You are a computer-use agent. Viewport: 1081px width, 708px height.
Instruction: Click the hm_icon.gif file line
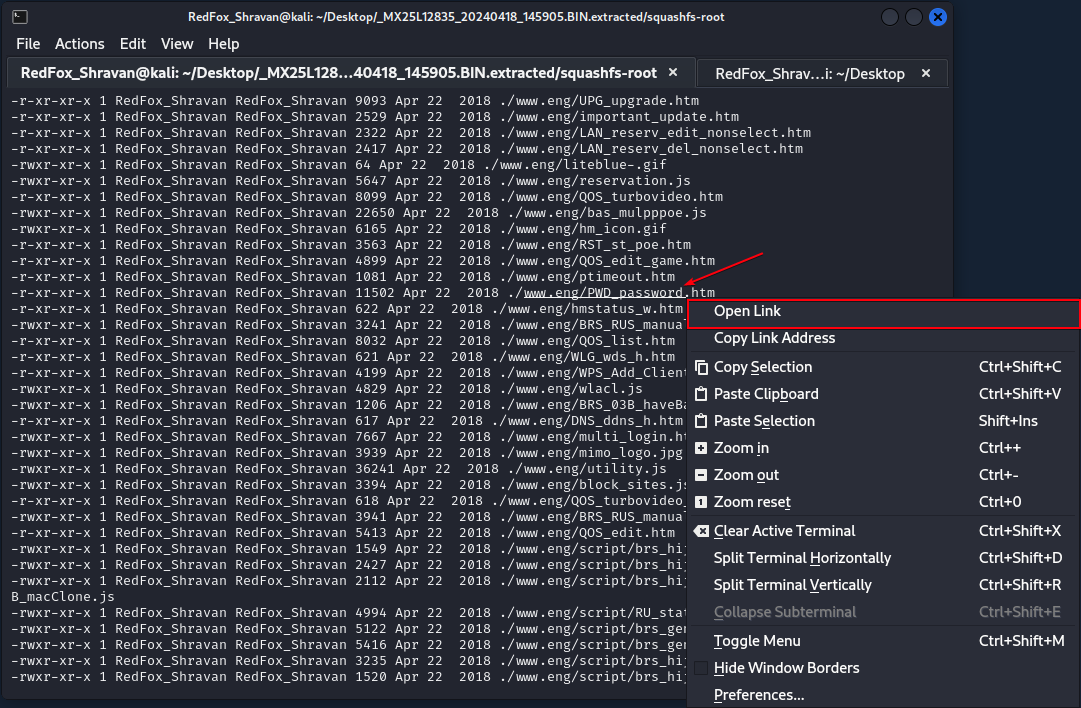[x=339, y=228]
